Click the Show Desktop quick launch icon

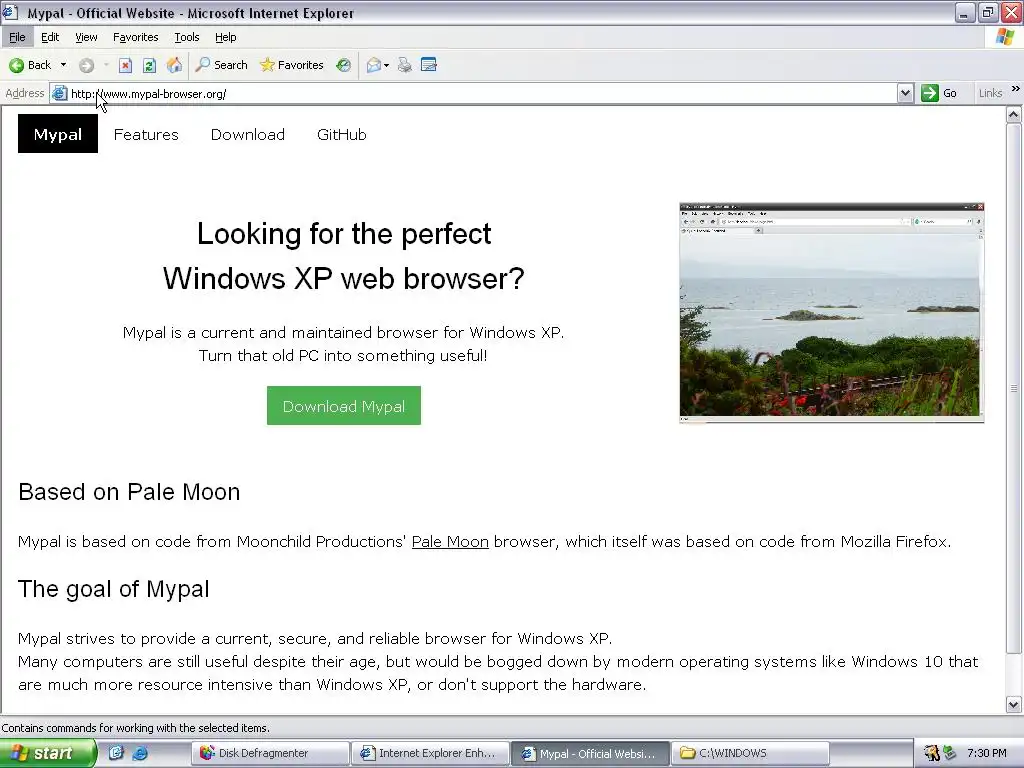tap(116, 753)
